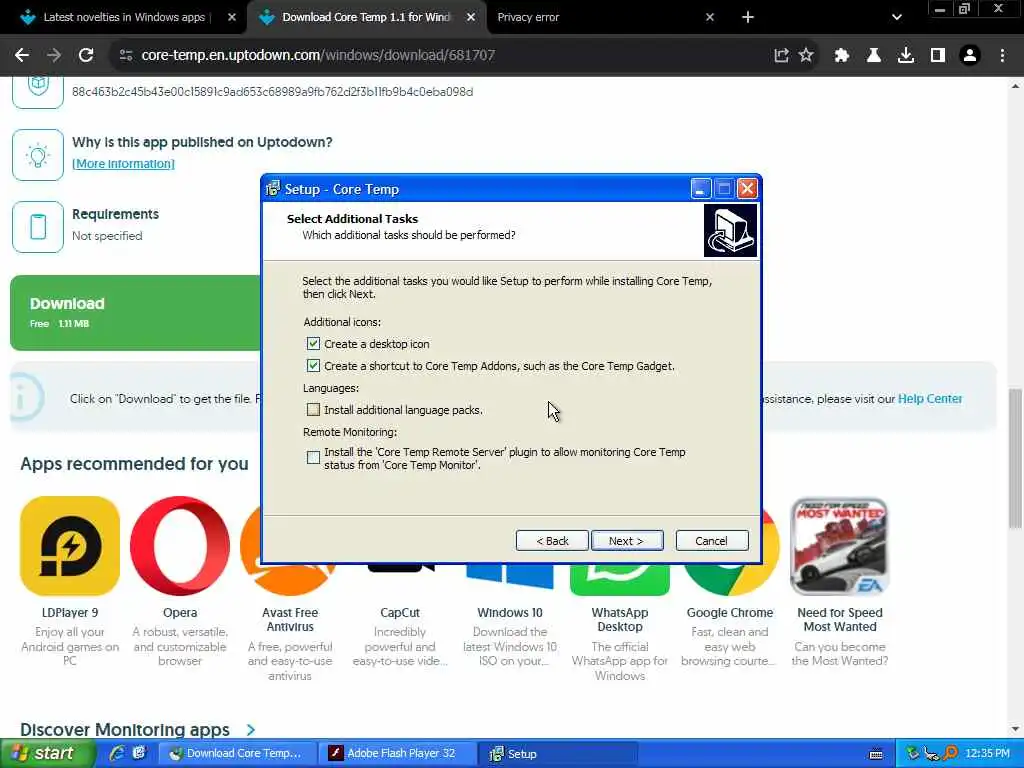Click the Setup title bar installer icon
Viewport: 1024px width, 768px height.
tap(273, 189)
